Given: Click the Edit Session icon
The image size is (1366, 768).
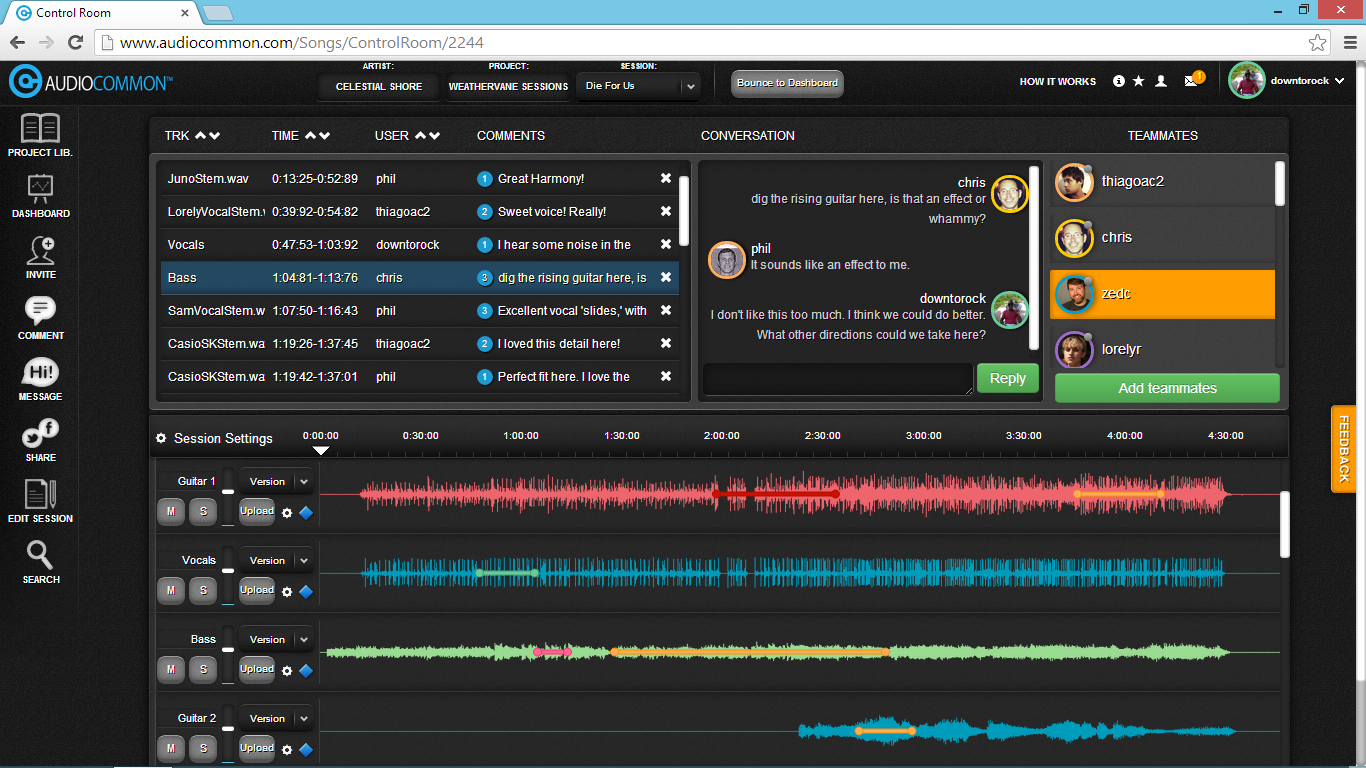Looking at the screenshot, I should (40, 495).
